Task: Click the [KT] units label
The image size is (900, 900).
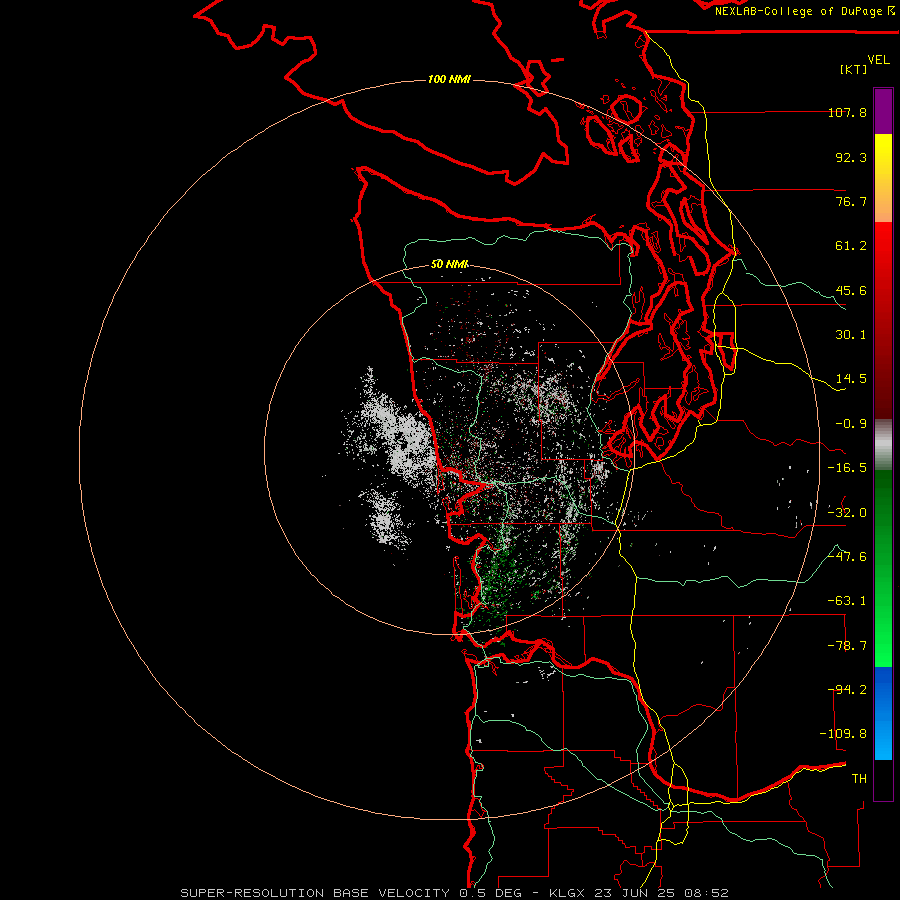Action: point(854,69)
